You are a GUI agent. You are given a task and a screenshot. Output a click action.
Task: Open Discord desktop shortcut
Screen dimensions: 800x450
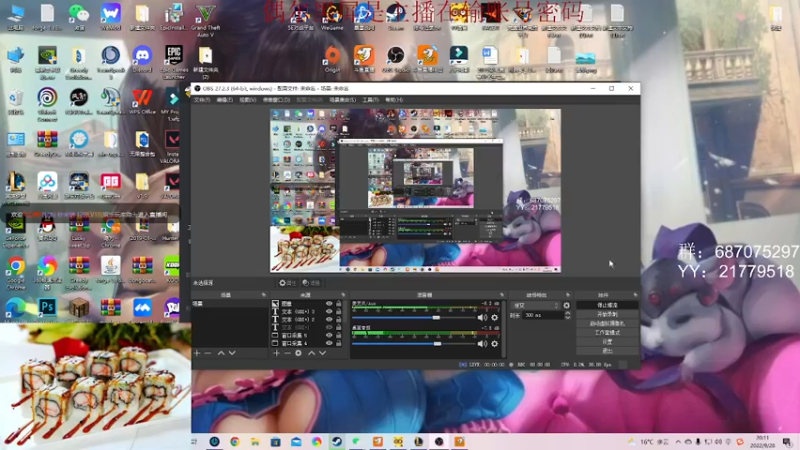pyautogui.click(x=142, y=59)
